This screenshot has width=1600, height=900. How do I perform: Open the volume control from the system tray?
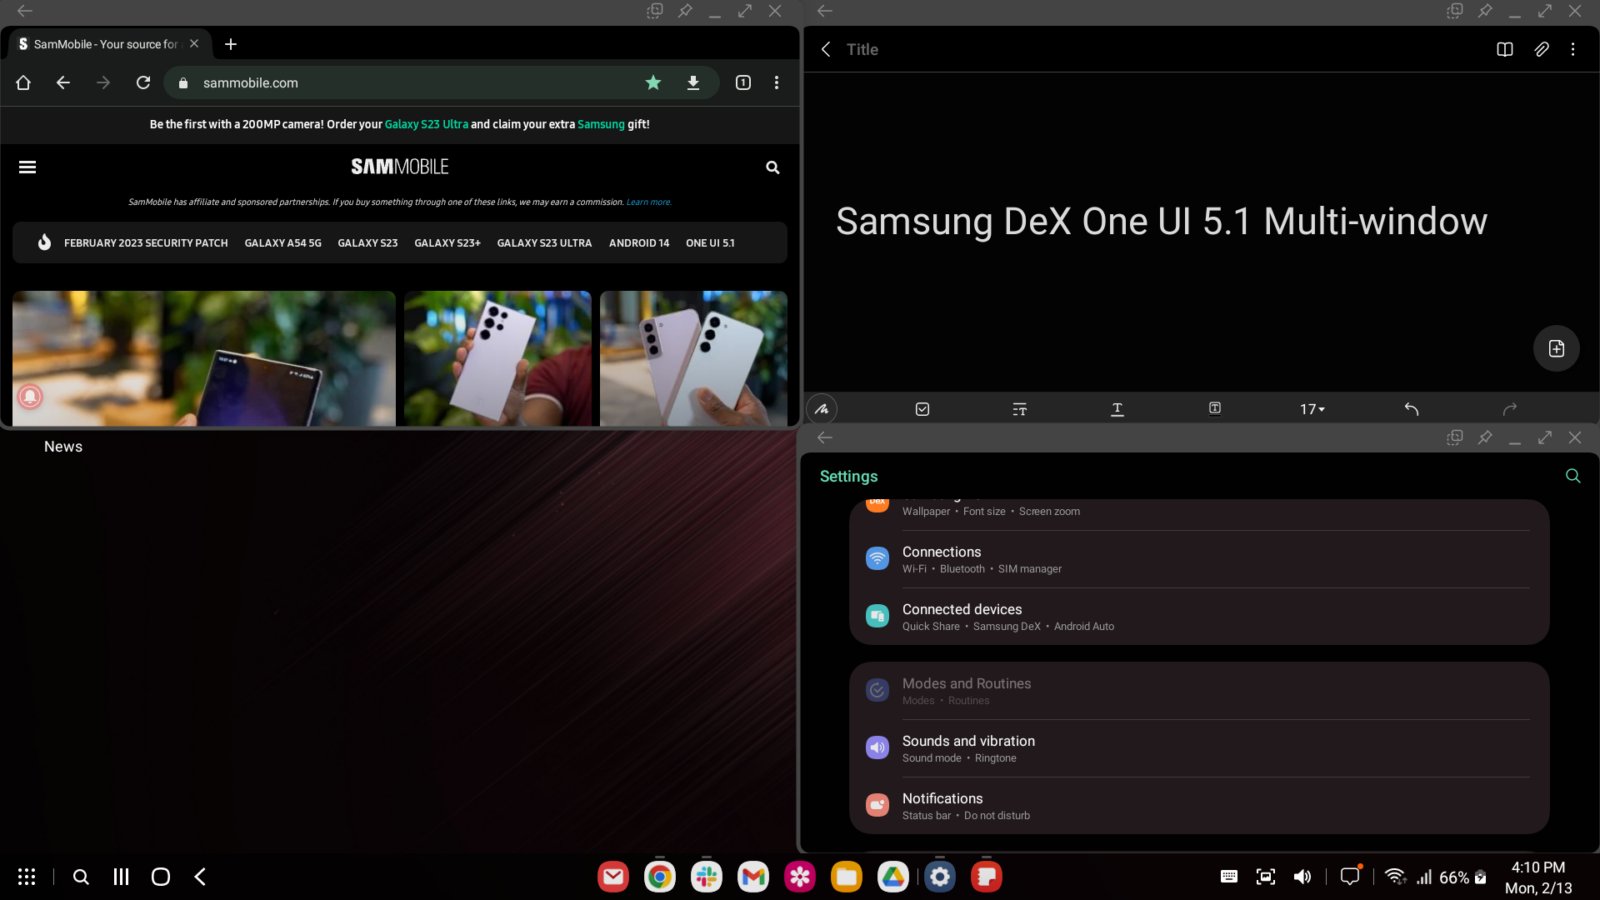(x=1302, y=877)
